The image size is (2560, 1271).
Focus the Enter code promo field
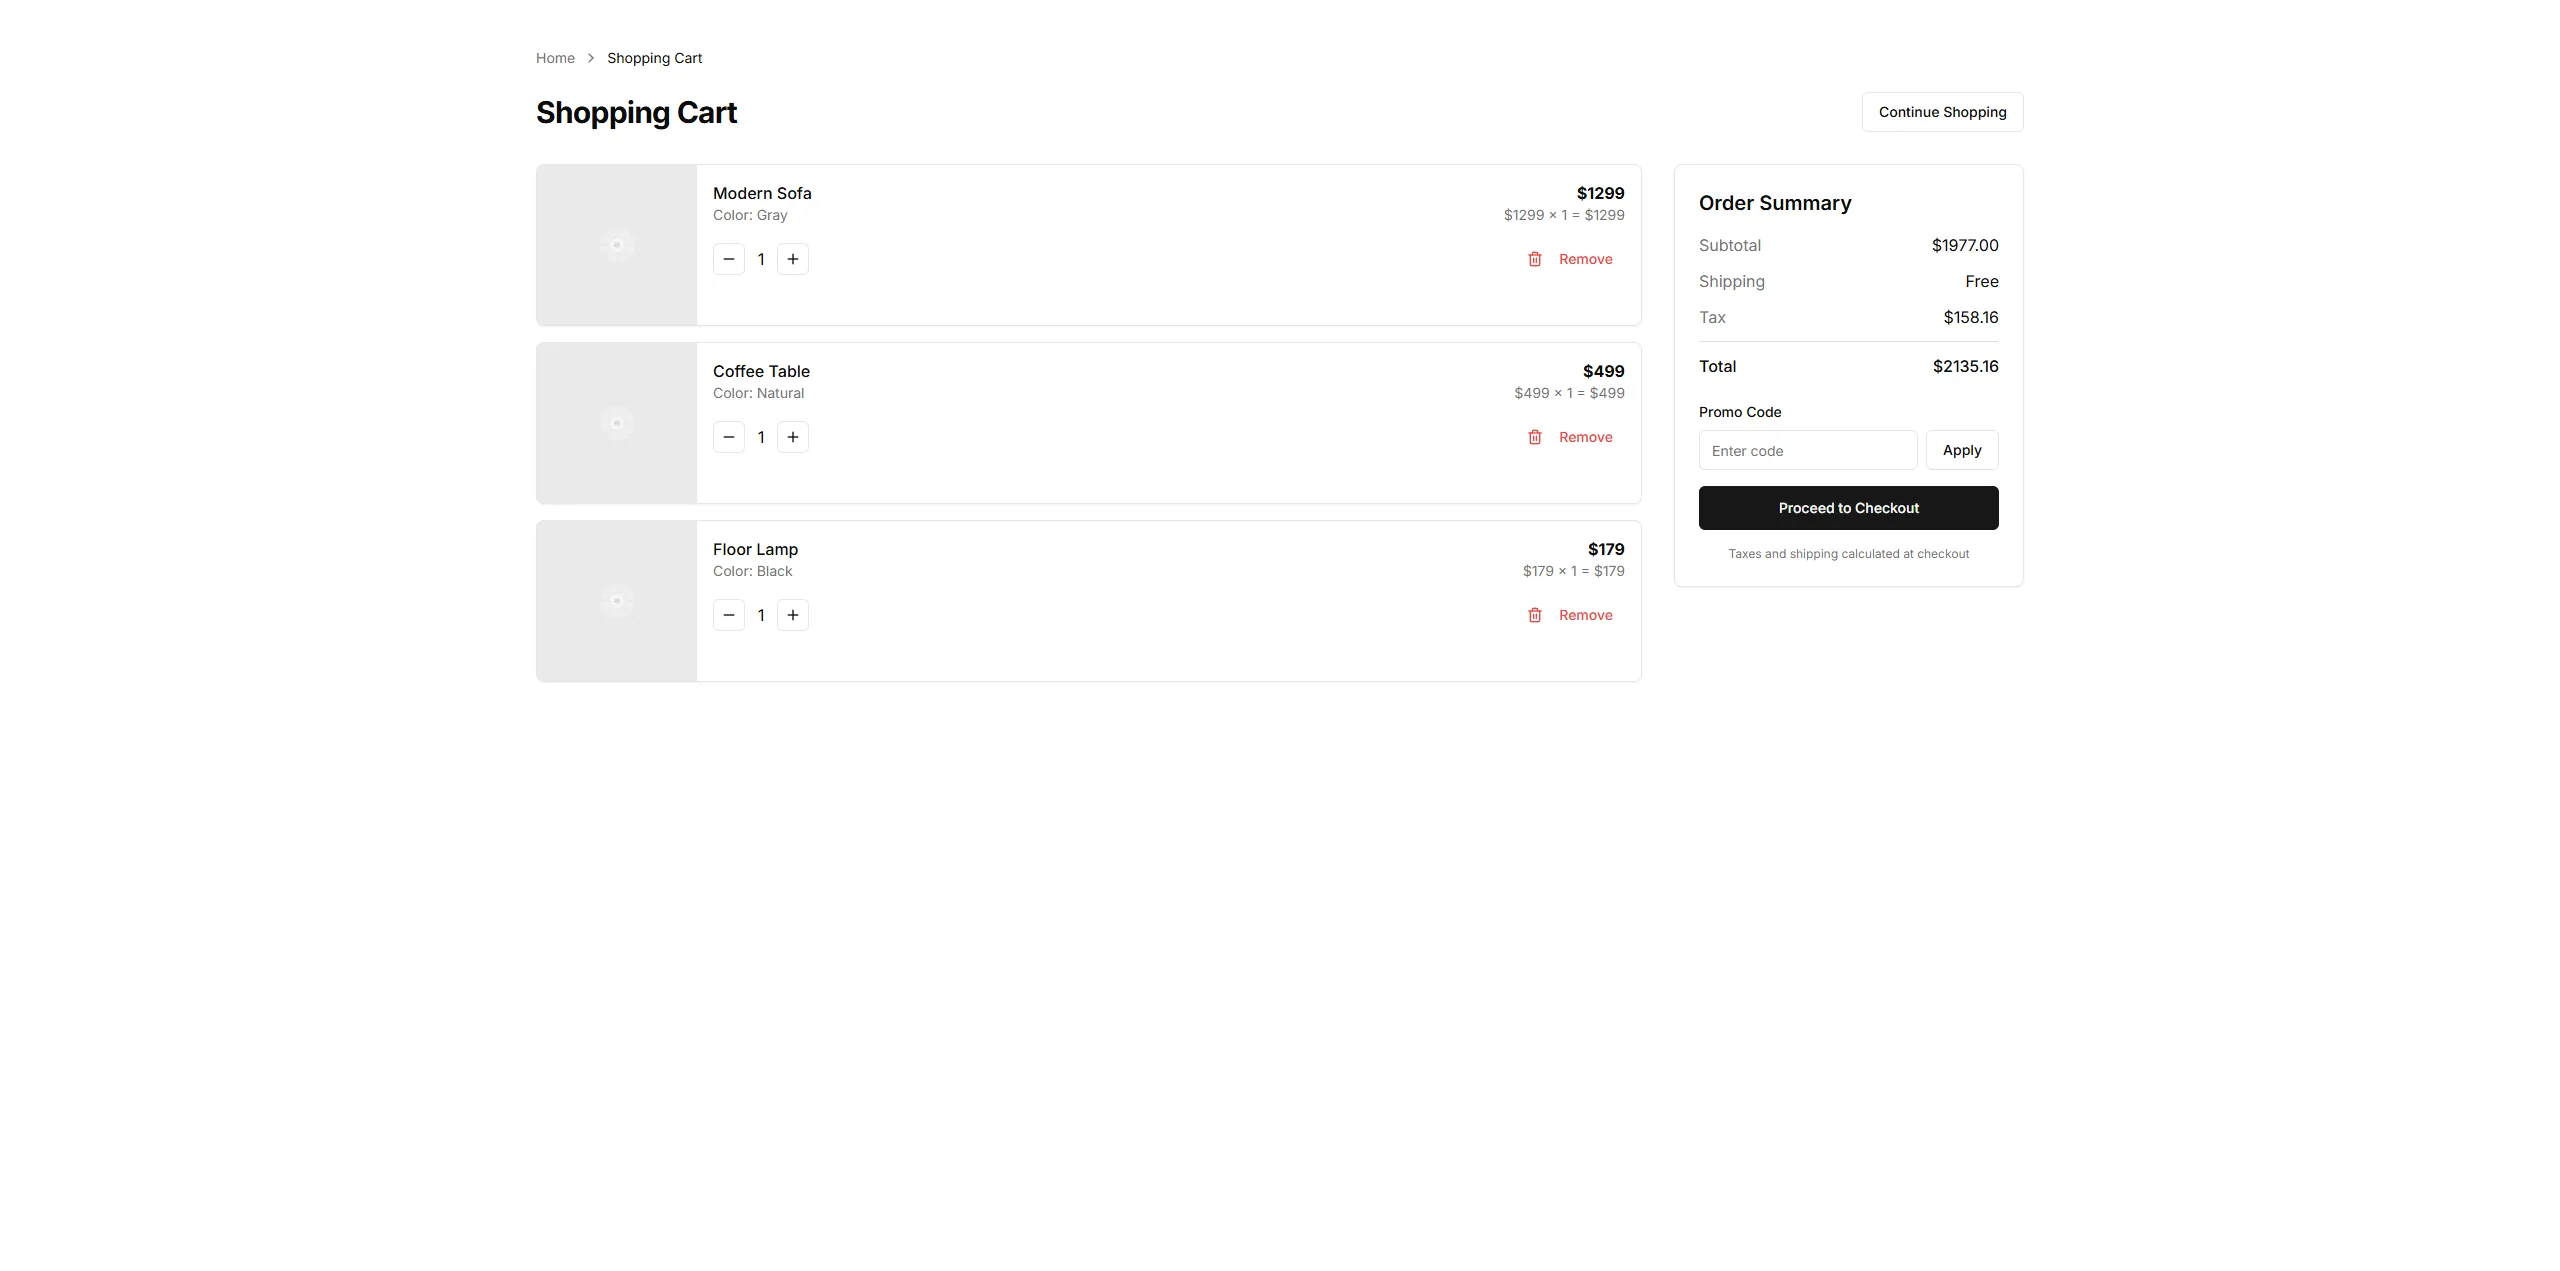pos(1808,450)
